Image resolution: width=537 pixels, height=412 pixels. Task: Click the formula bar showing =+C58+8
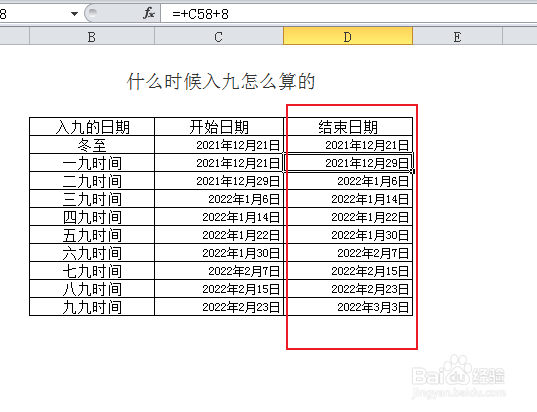click(x=349, y=14)
